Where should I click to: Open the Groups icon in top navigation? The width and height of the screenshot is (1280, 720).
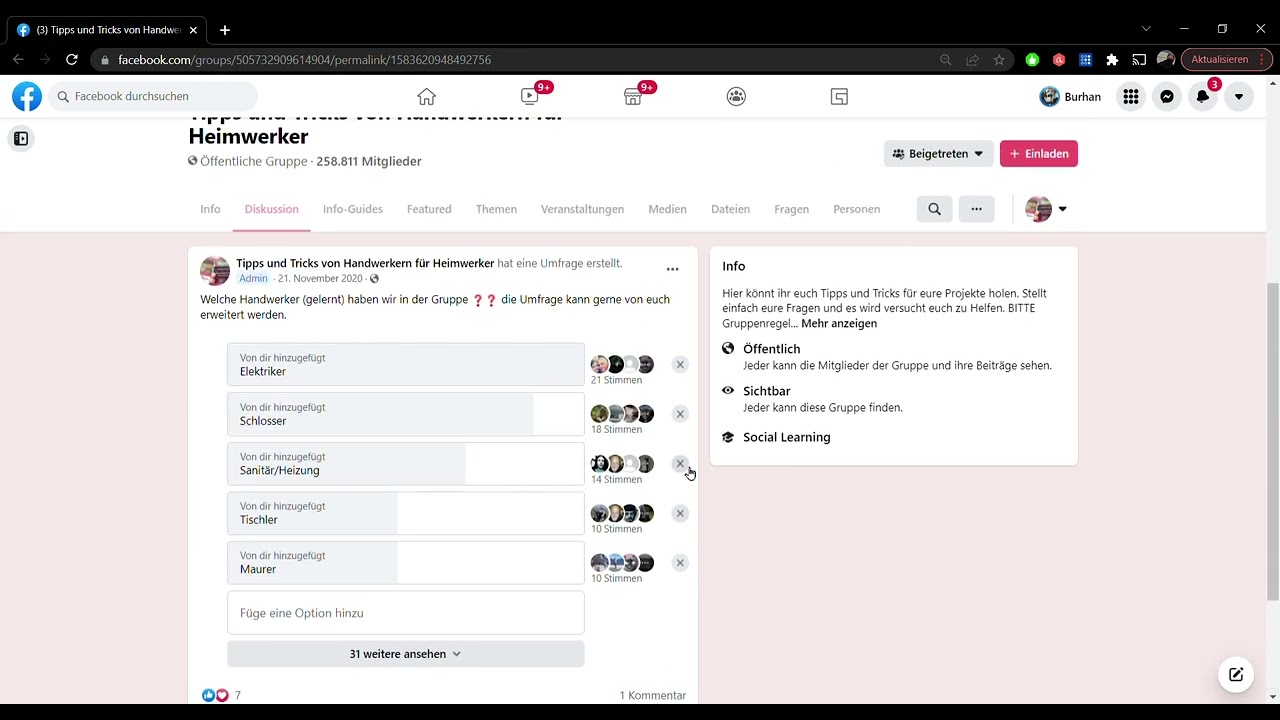click(736, 96)
